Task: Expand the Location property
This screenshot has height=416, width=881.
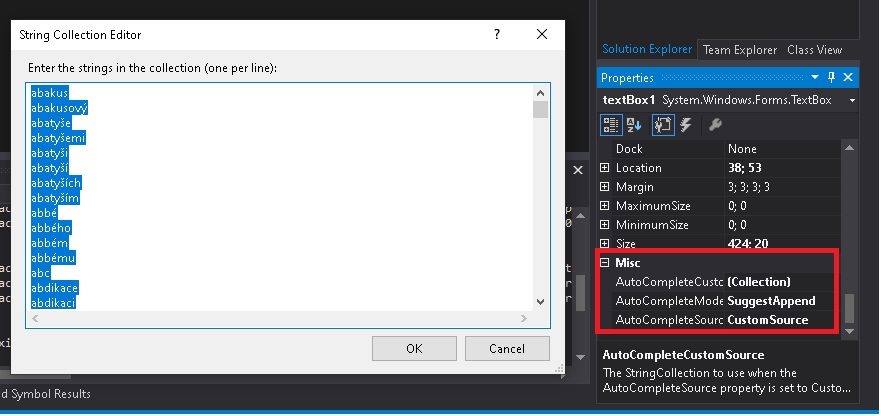Action: click(605, 168)
